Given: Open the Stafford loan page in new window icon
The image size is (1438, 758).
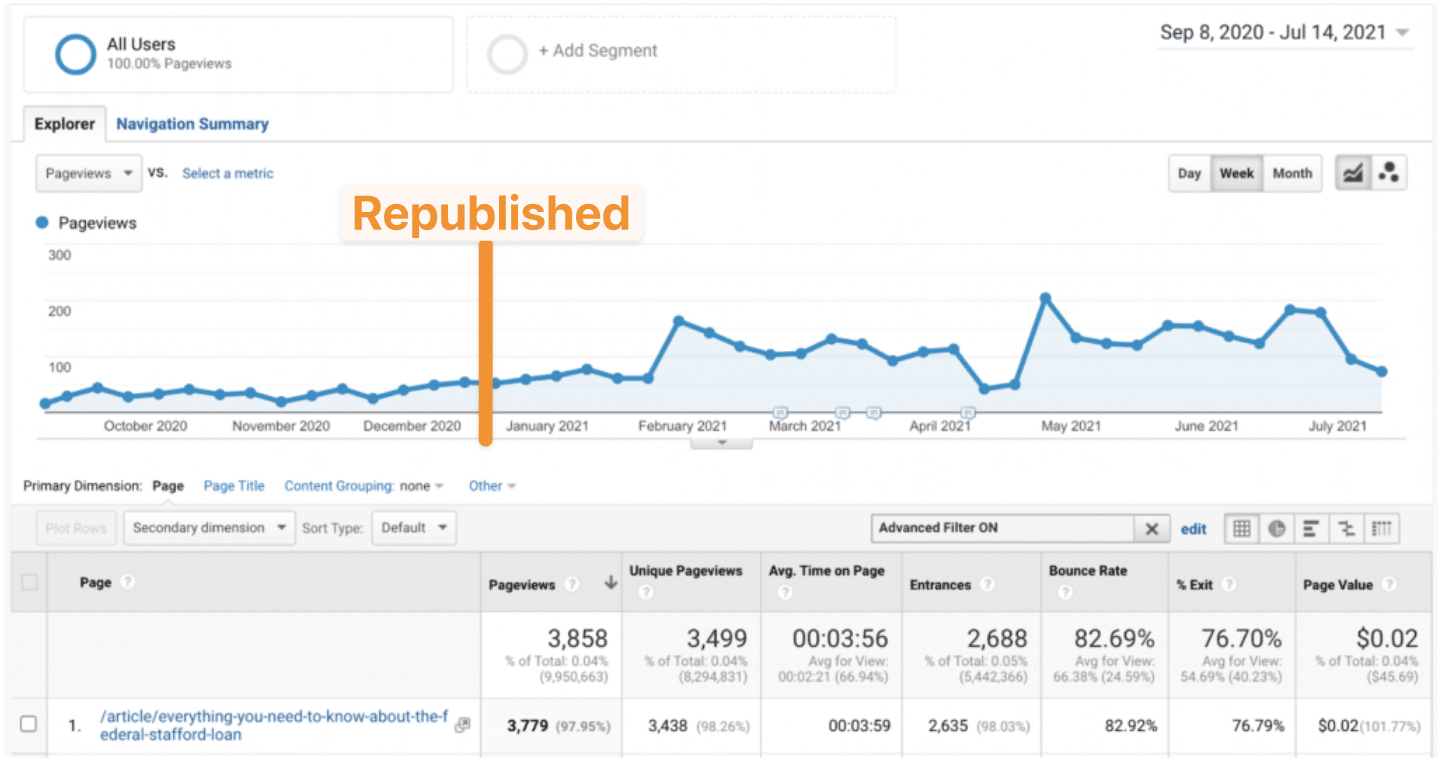Looking at the screenshot, I should [x=462, y=725].
